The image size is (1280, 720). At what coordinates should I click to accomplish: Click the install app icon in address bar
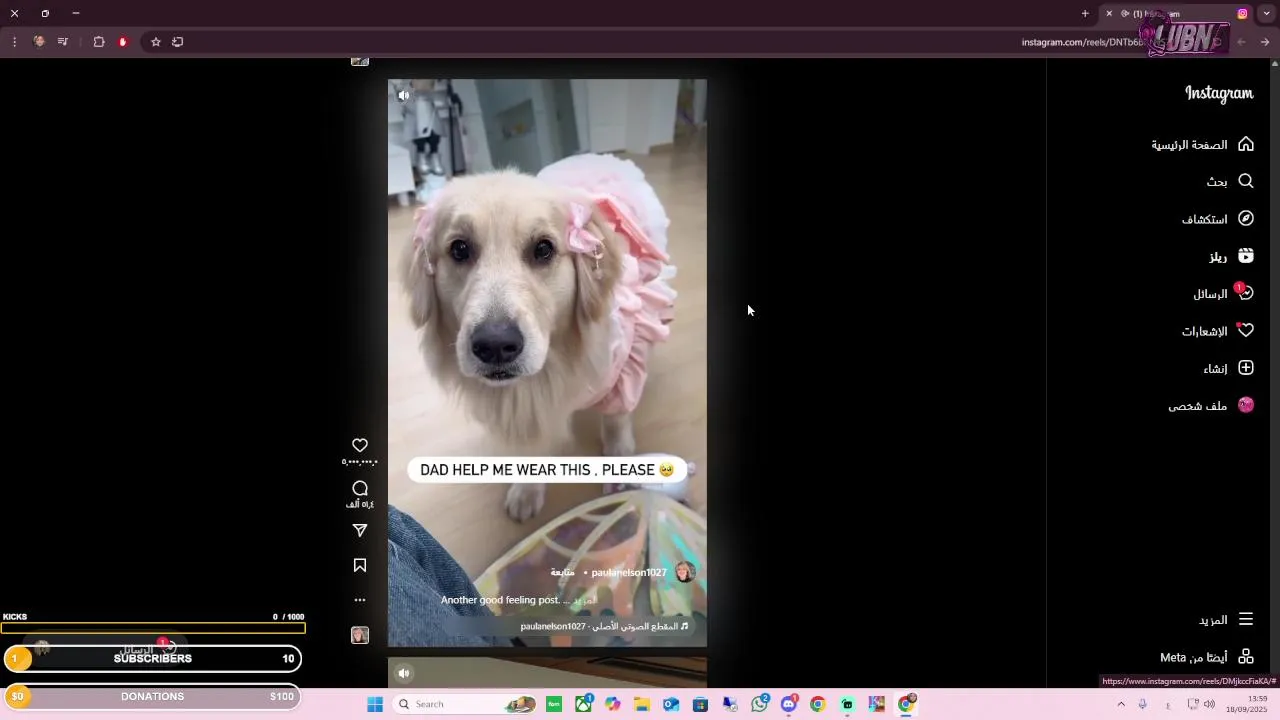pyautogui.click(x=178, y=42)
